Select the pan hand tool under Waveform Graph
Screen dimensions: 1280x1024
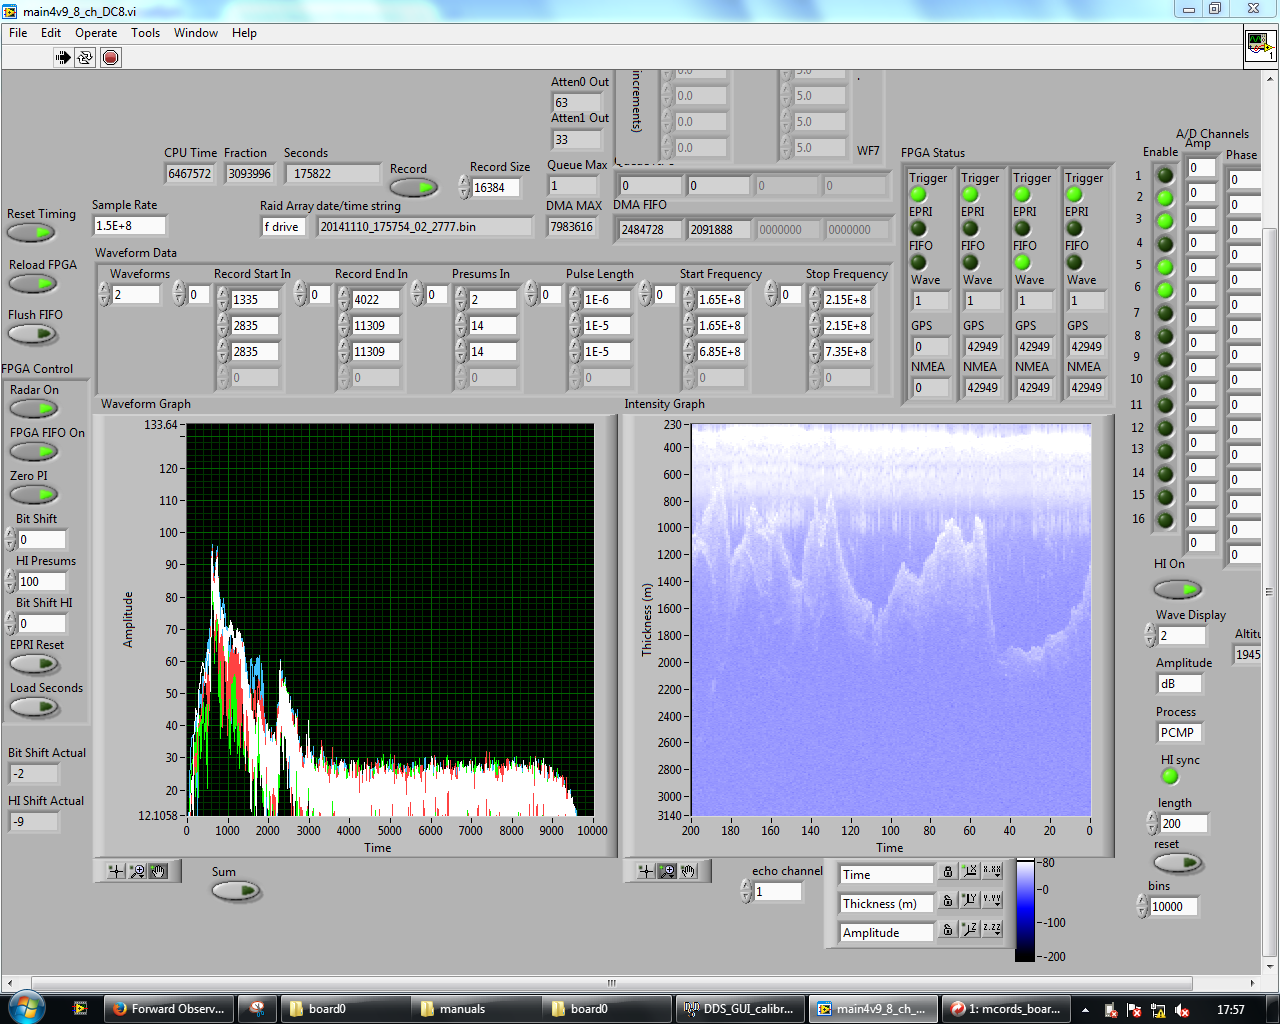[x=158, y=871]
